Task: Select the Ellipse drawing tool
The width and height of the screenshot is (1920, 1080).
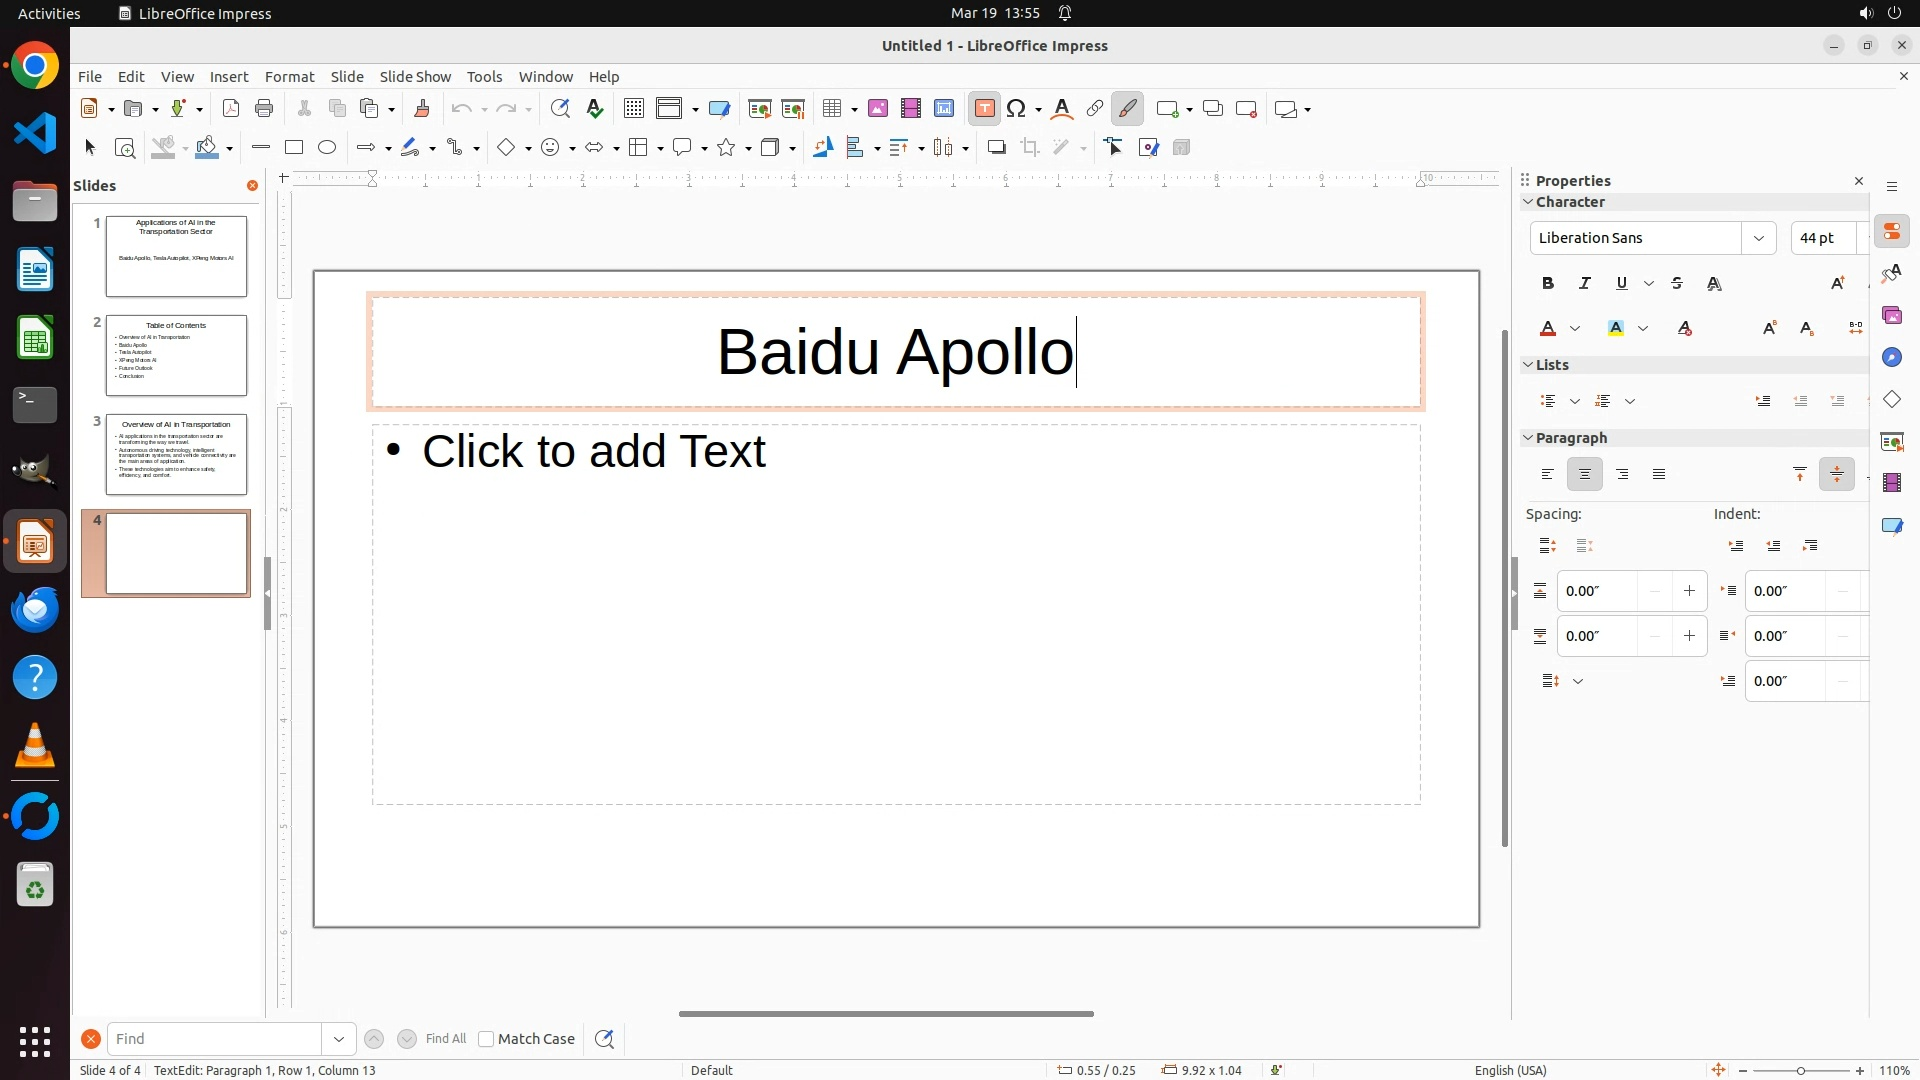Action: 327,148
